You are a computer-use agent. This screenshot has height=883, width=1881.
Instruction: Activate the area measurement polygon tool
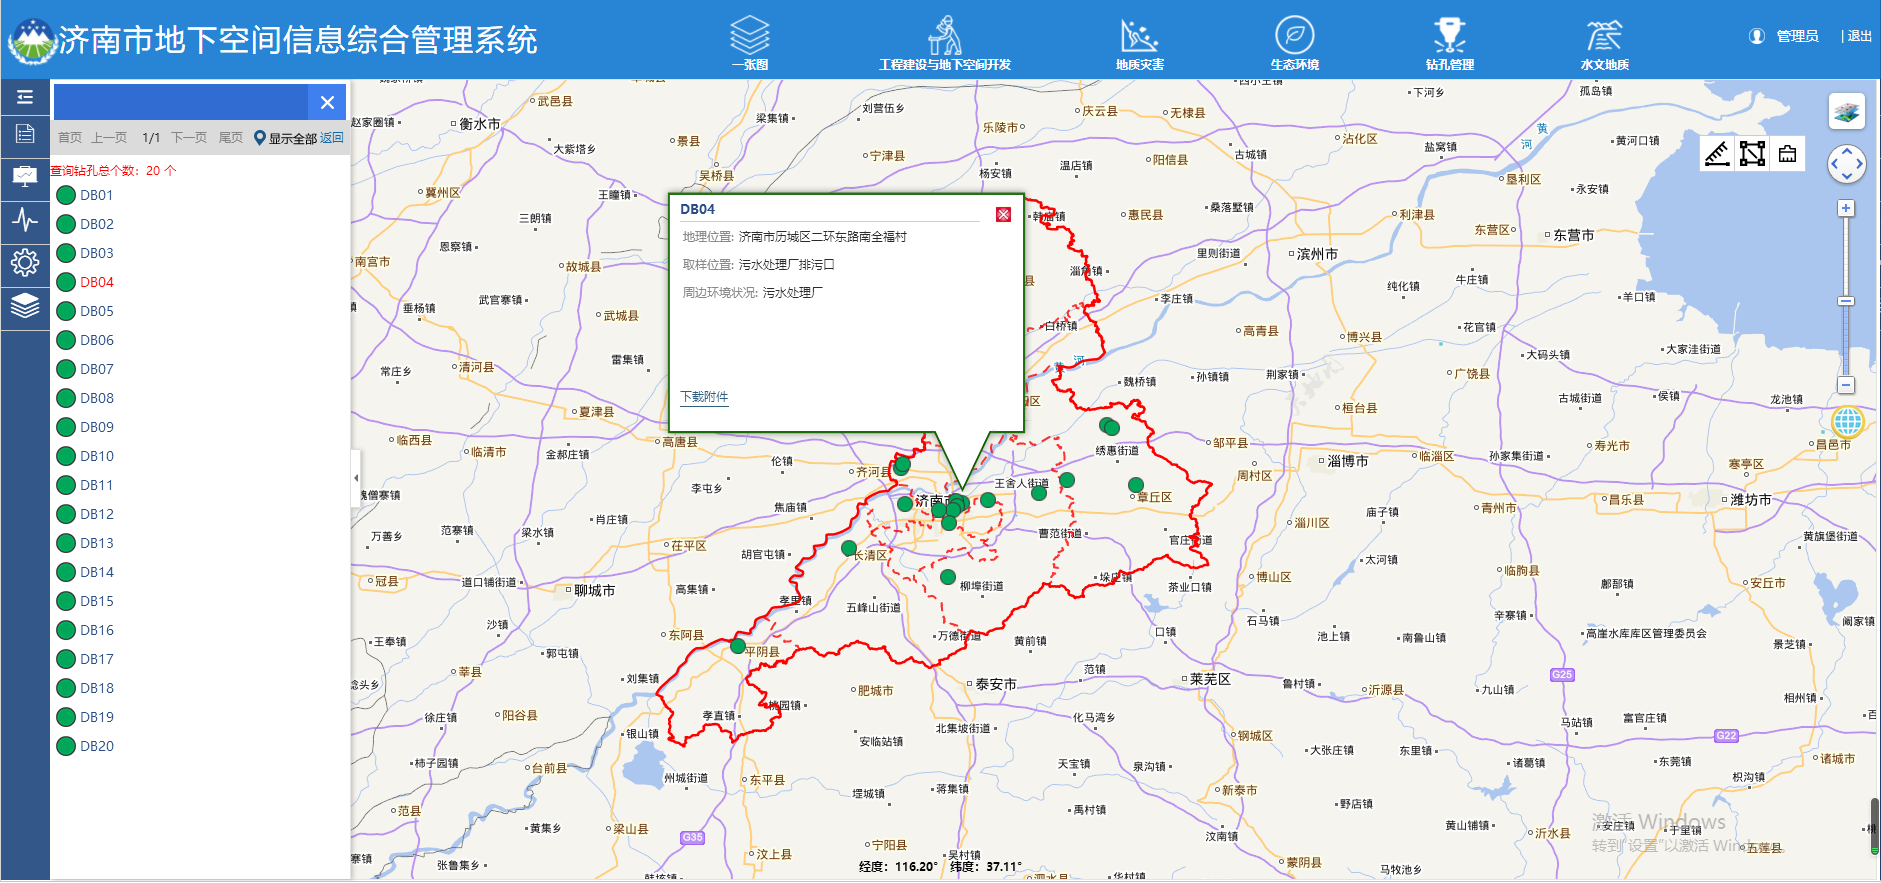pos(1752,154)
